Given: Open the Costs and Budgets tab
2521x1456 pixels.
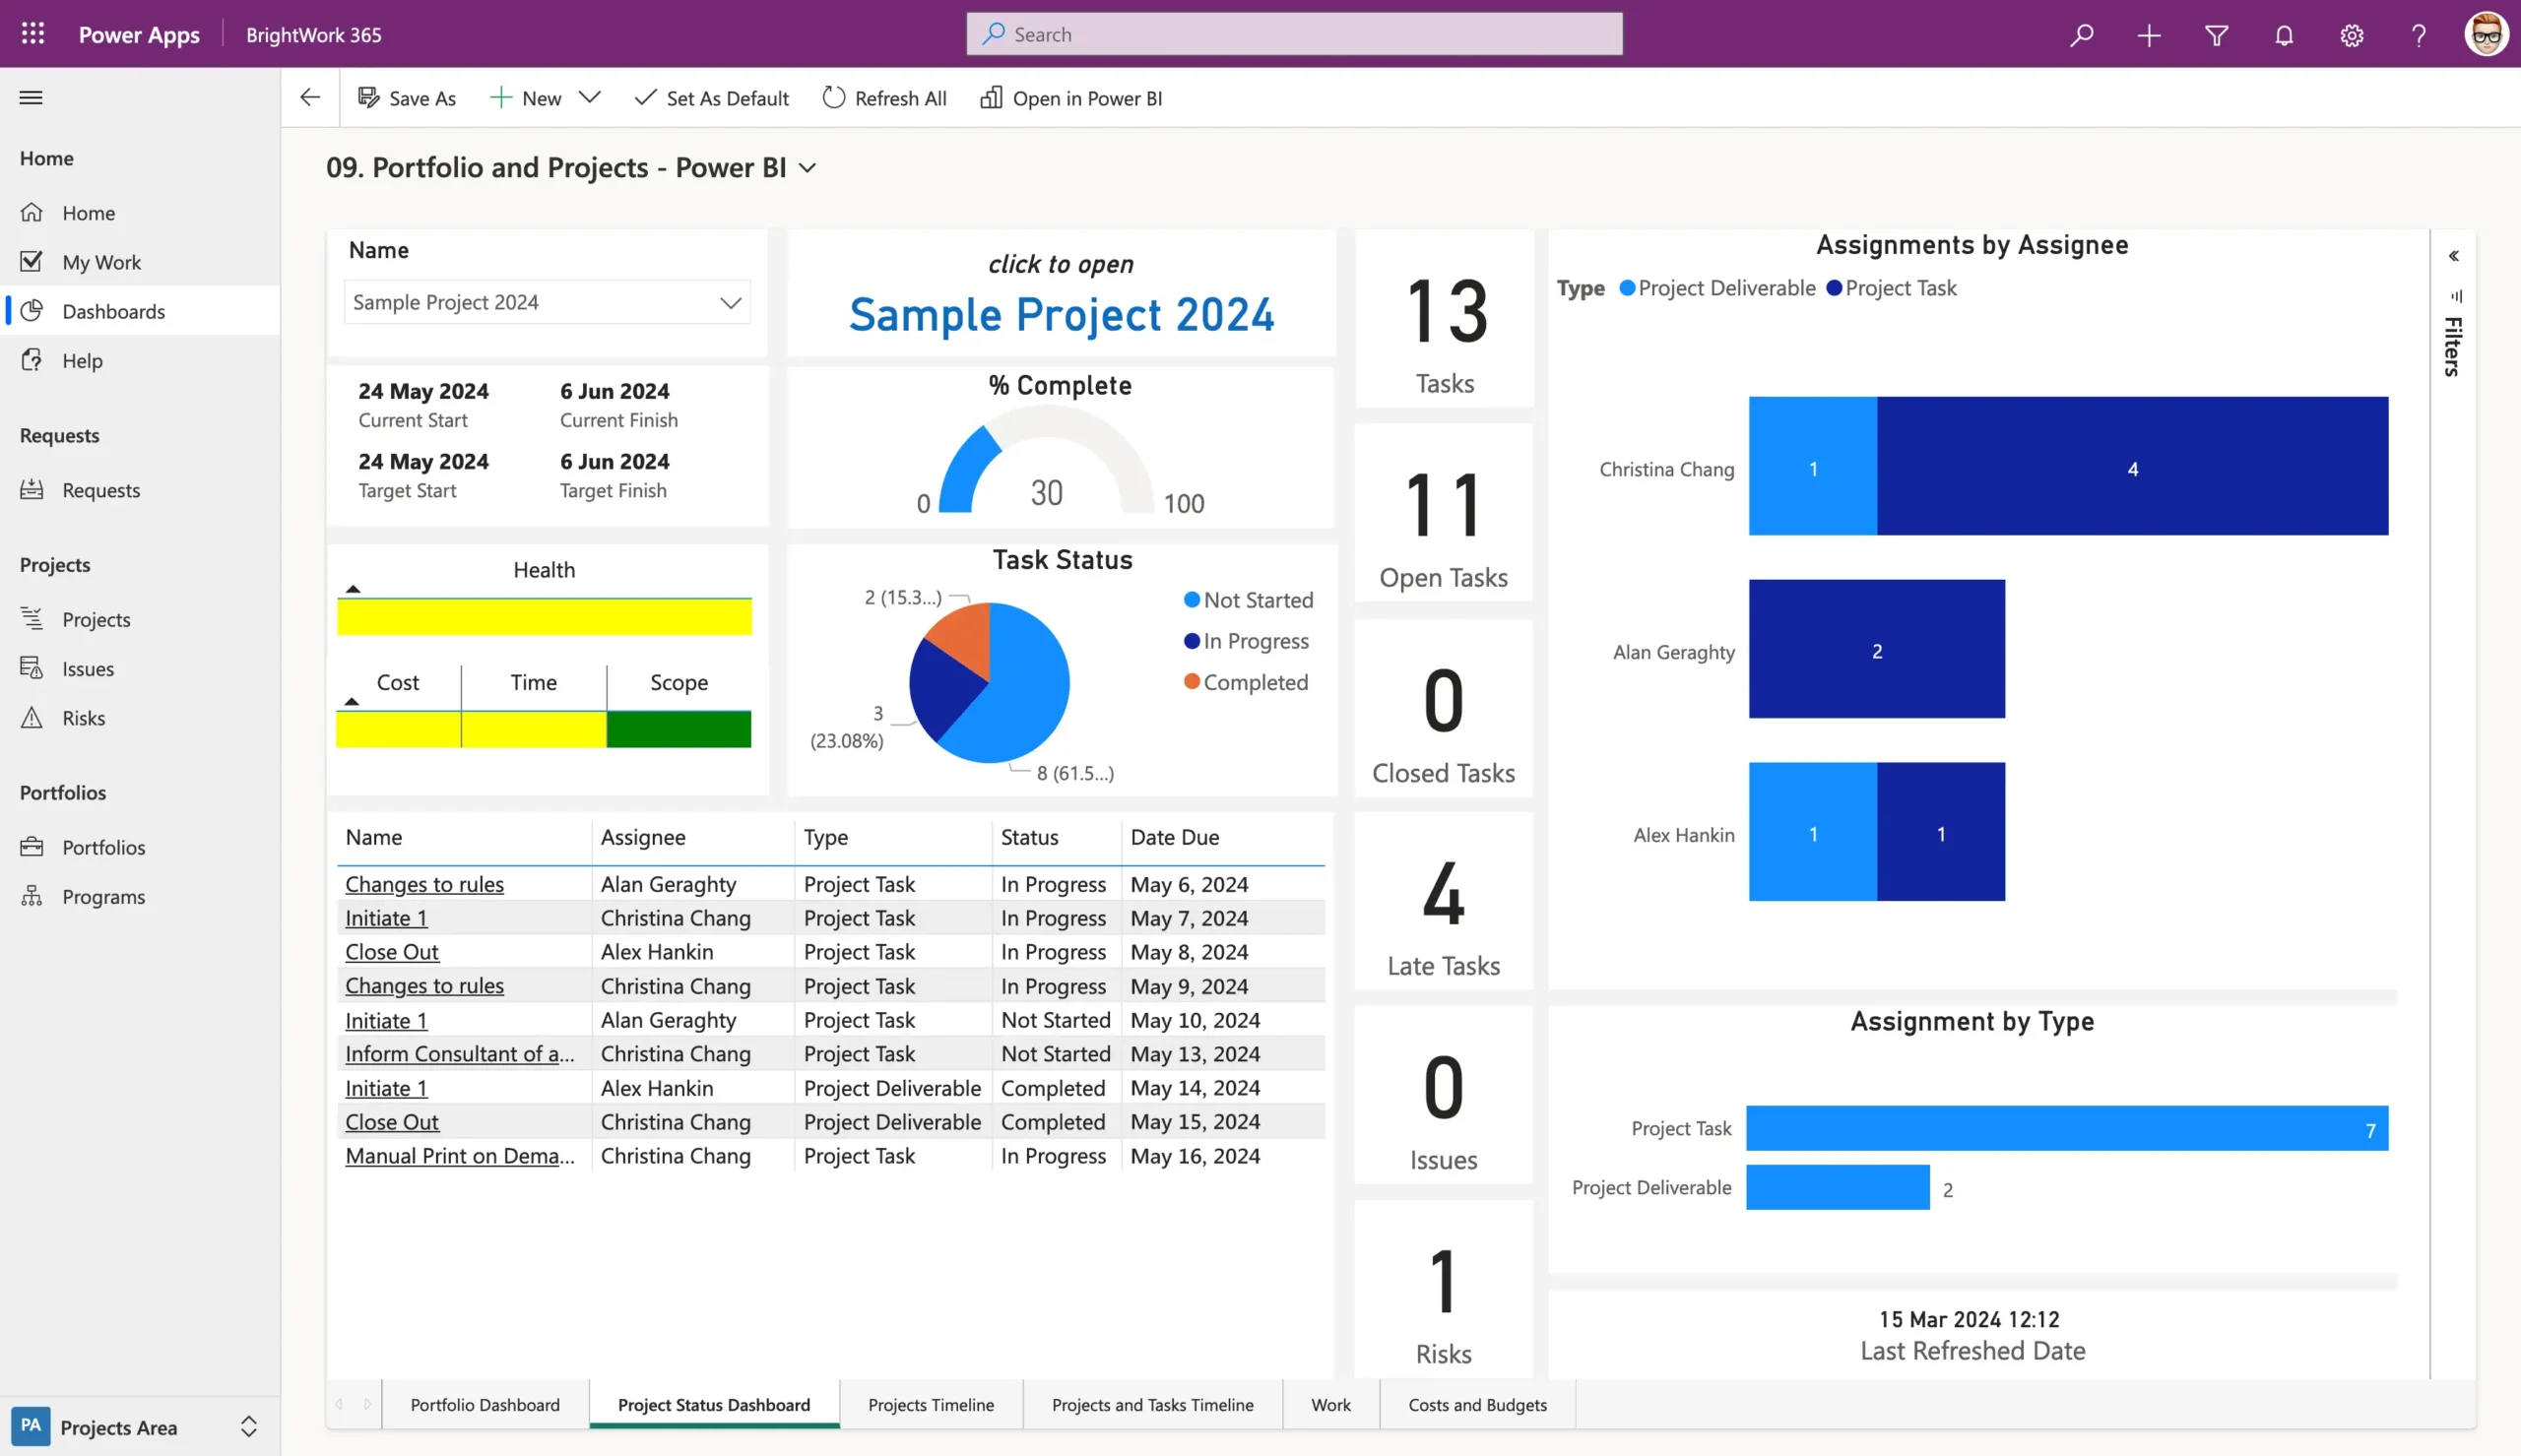Looking at the screenshot, I should pyautogui.click(x=1476, y=1404).
